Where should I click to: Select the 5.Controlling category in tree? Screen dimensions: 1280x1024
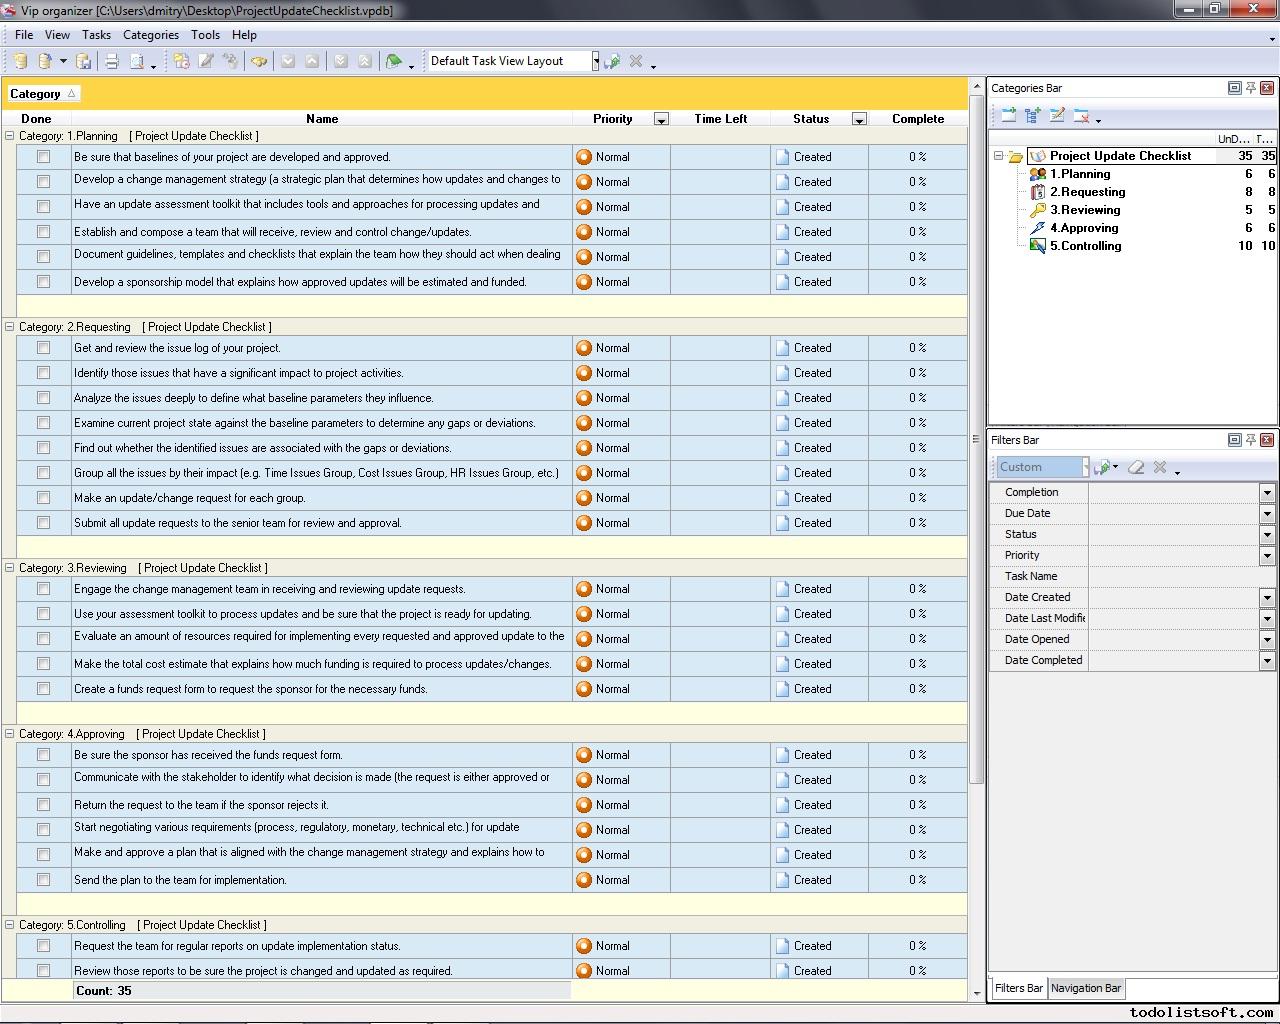coord(1085,246)
